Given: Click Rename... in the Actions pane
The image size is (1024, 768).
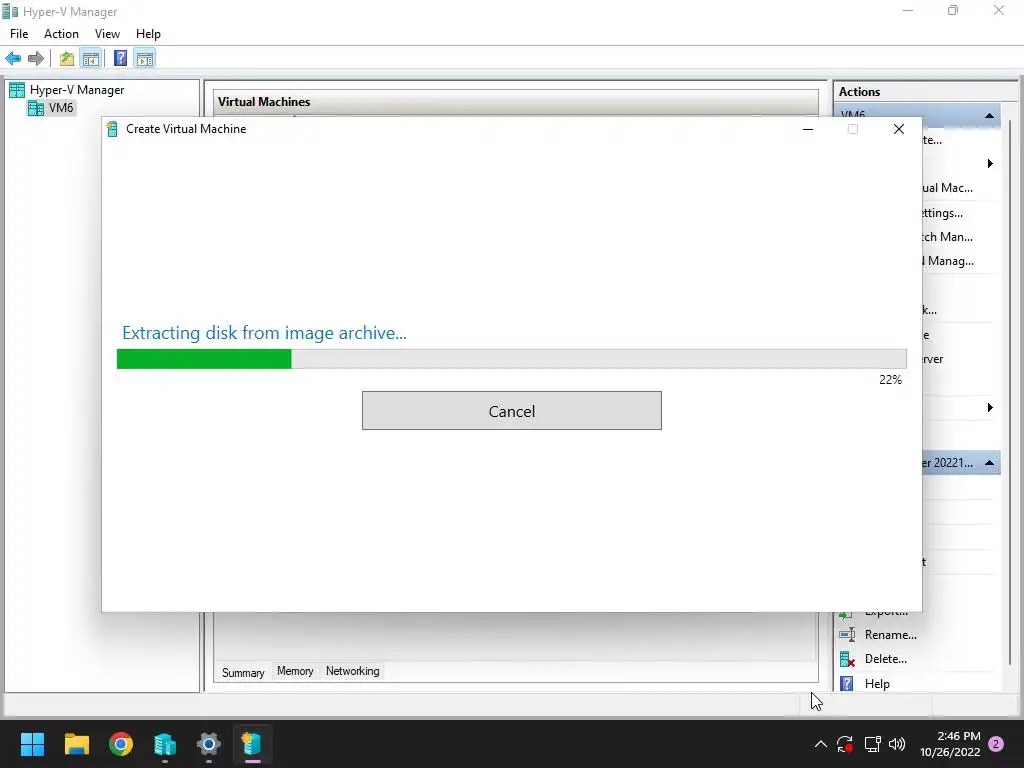Looking at the screenshot, I should pos(891,635).
